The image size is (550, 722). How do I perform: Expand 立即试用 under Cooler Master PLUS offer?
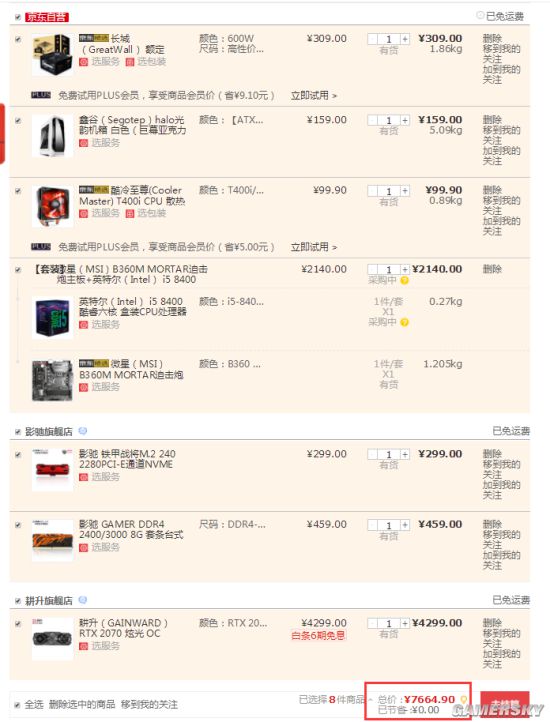pos(314,247)
